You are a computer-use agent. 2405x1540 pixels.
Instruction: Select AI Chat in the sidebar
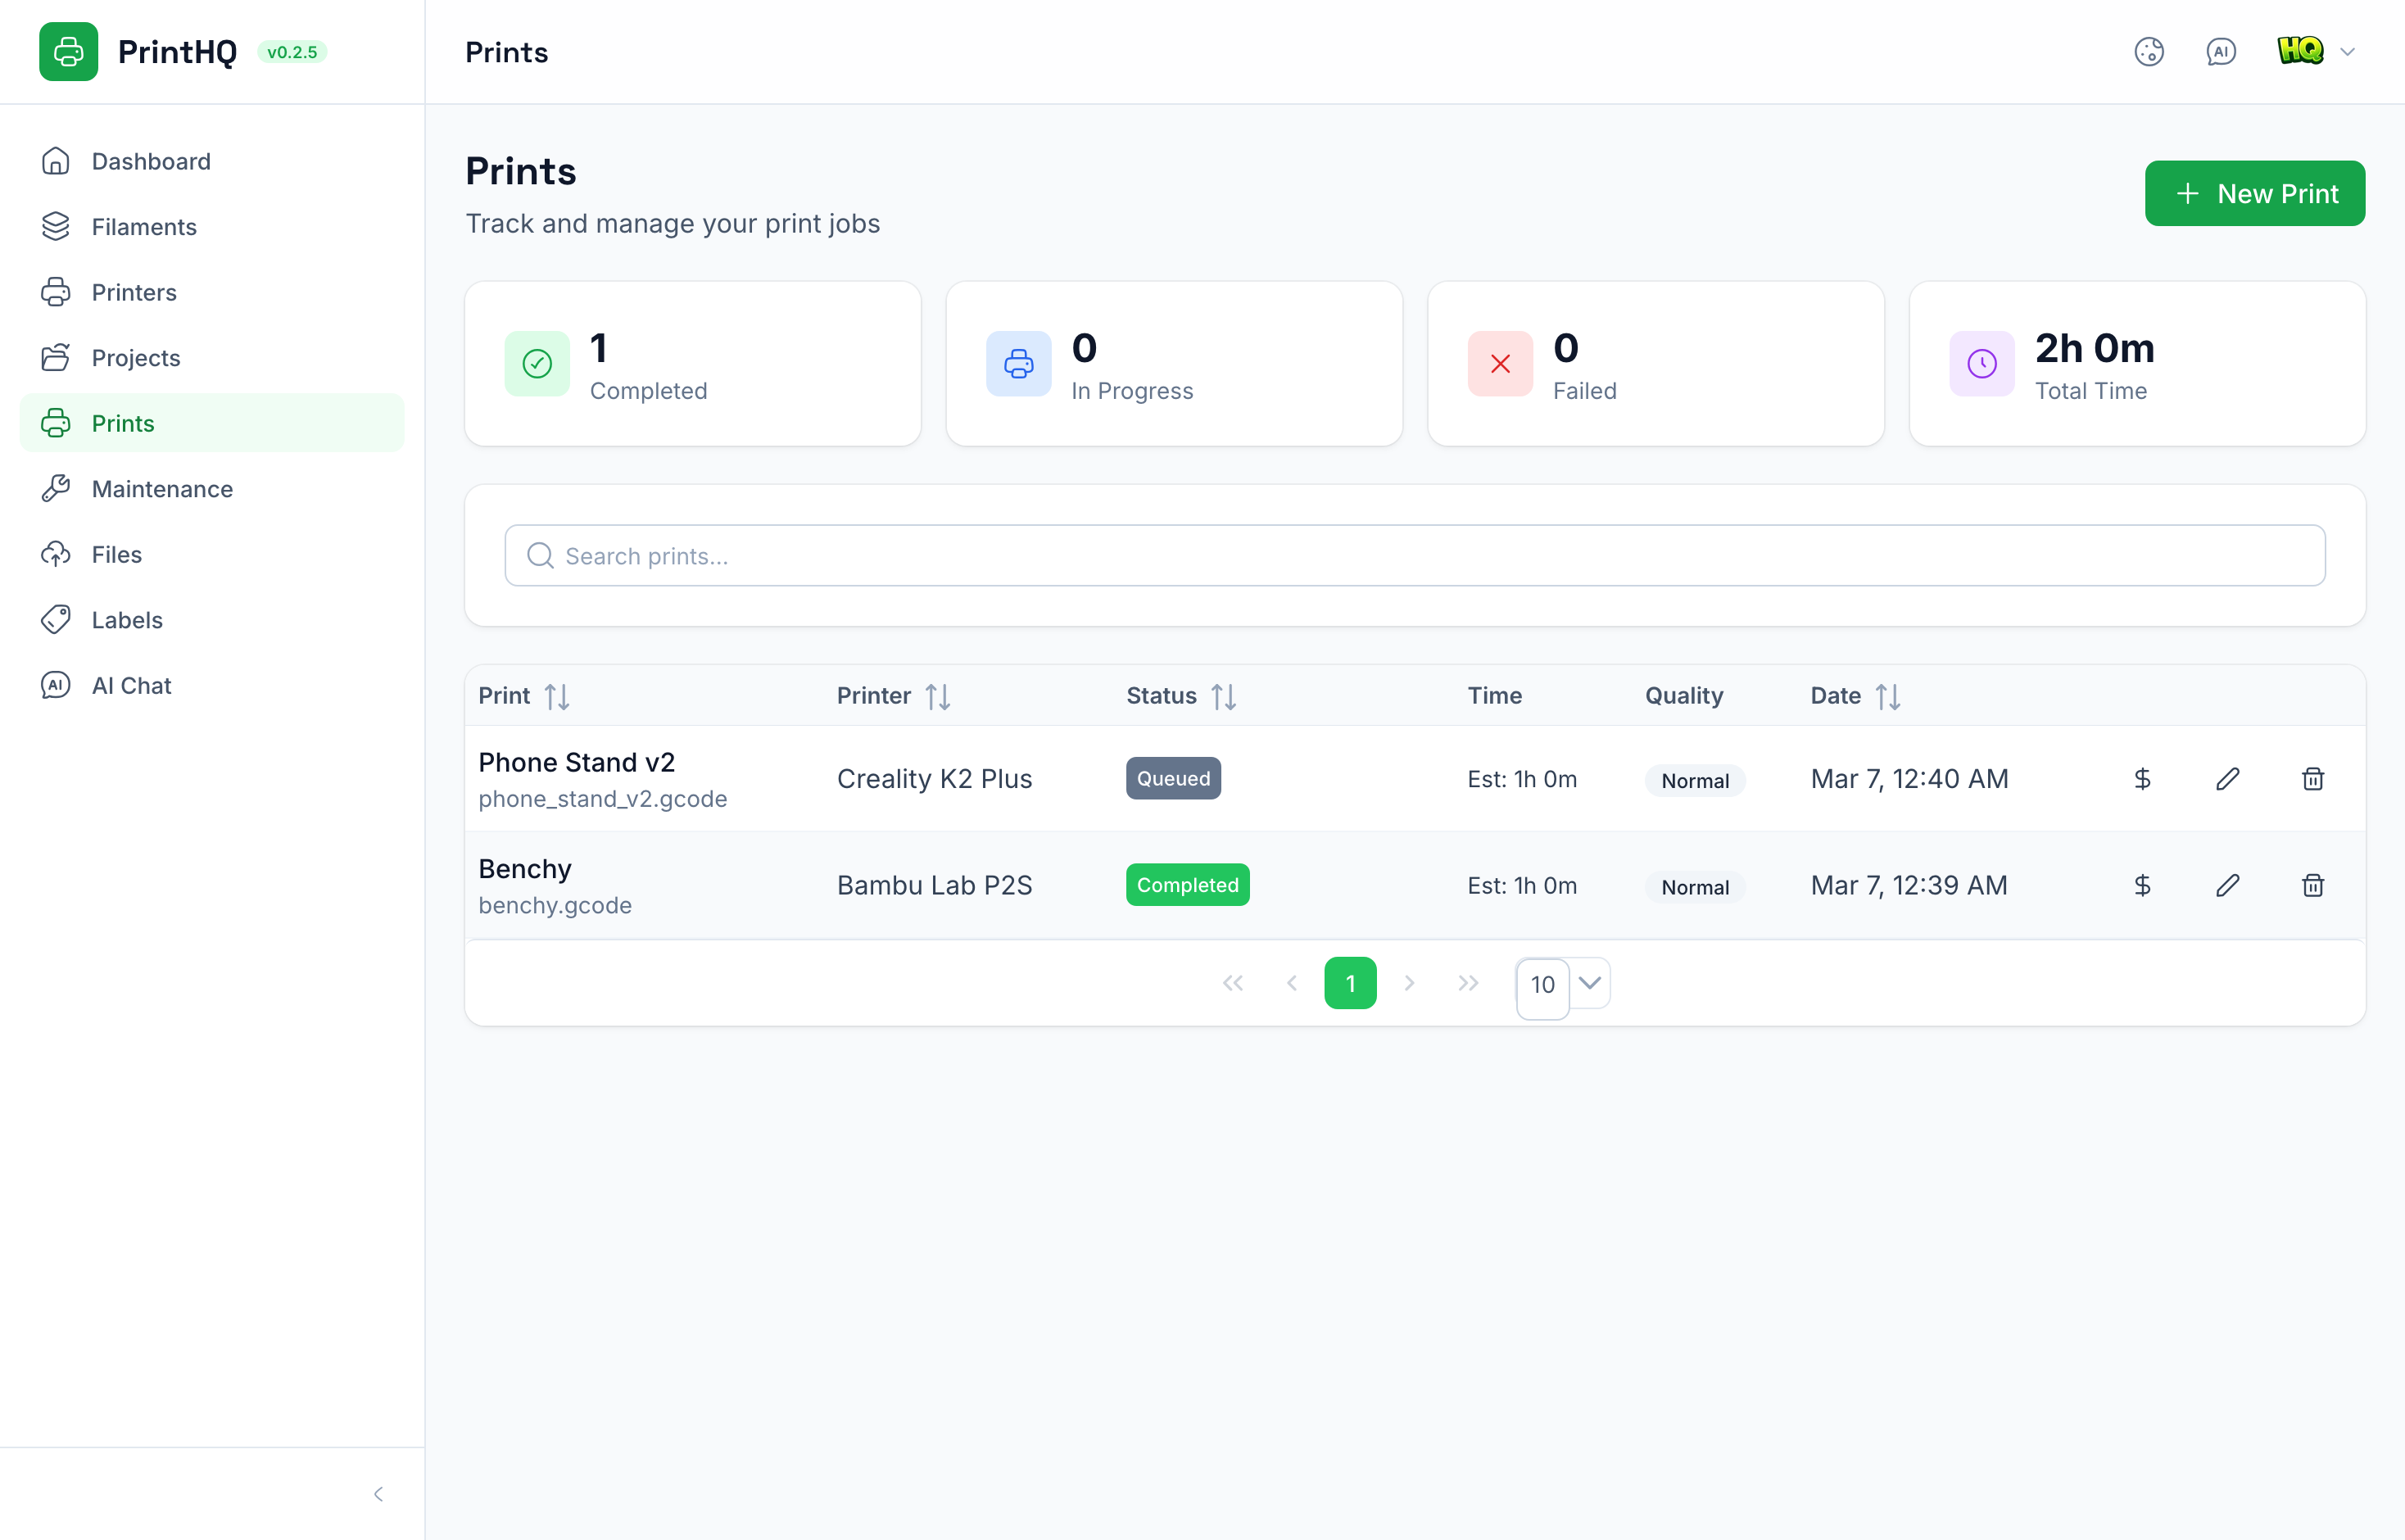(131, 685)
